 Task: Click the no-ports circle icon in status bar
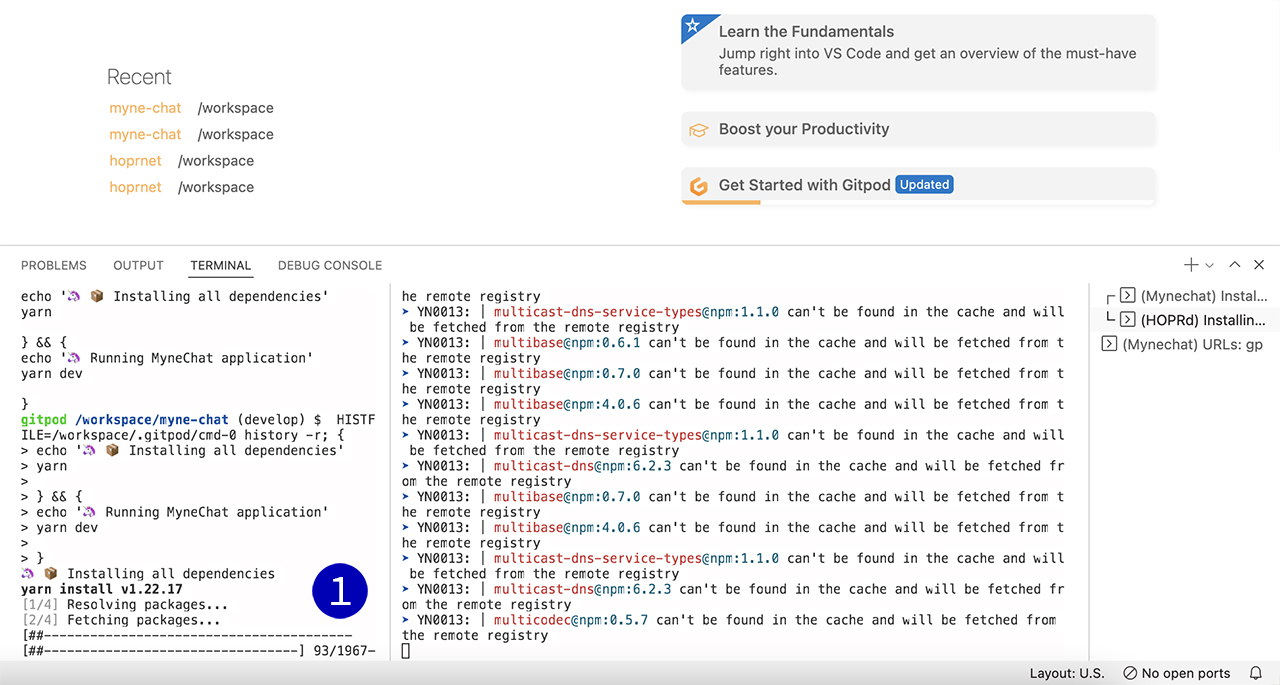1129,673
